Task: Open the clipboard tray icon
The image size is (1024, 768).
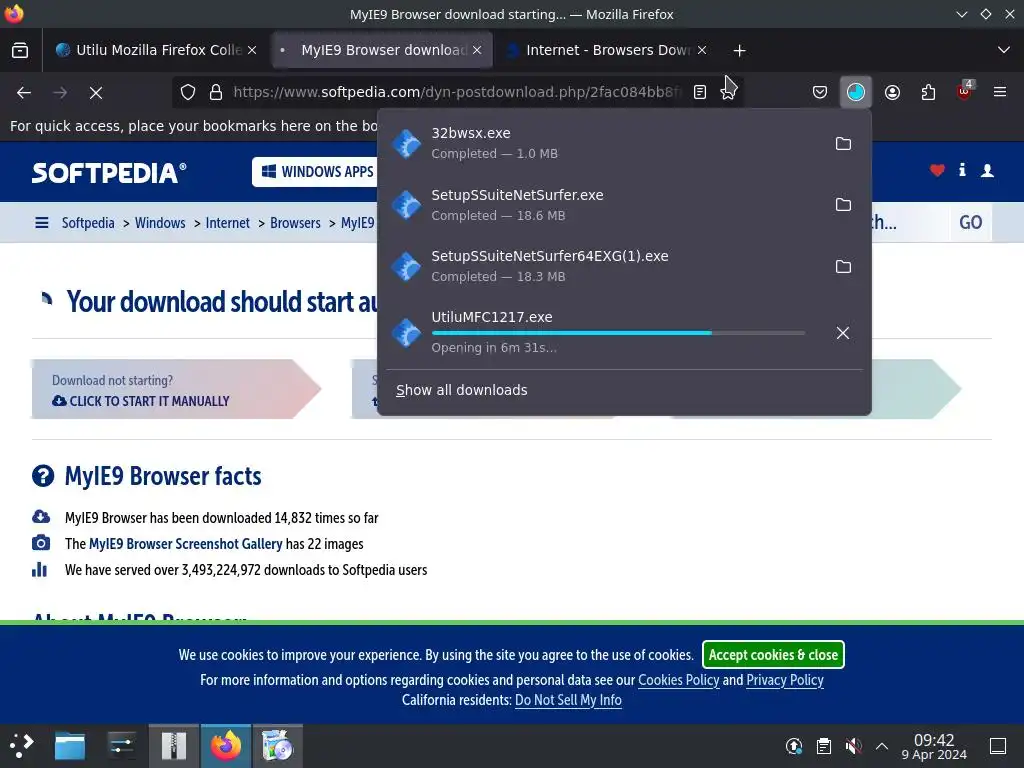Action: [x=824, y=746]
